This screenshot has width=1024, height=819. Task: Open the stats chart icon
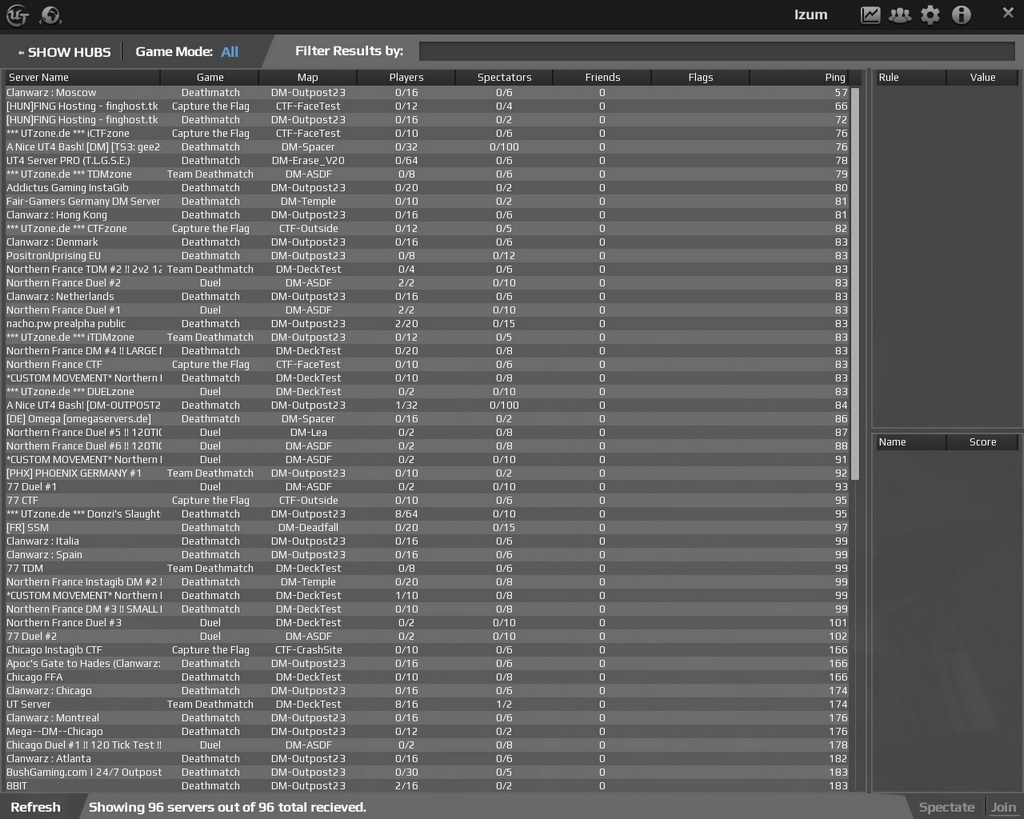point(870,15)
